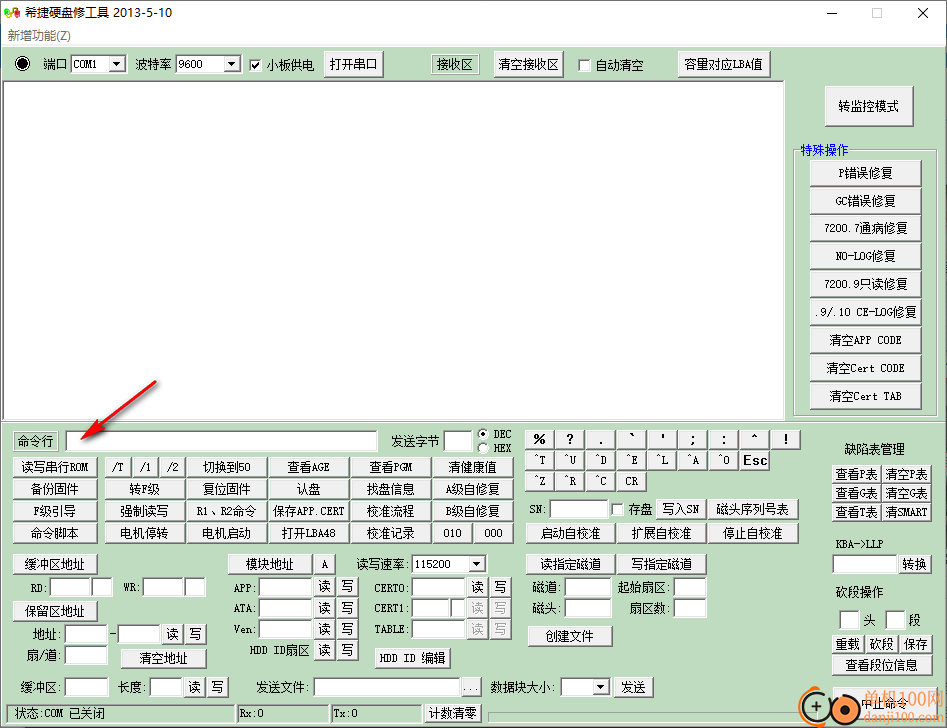Click the SN input field
This screenshot has width=947, height=728.
click(579, 509)
